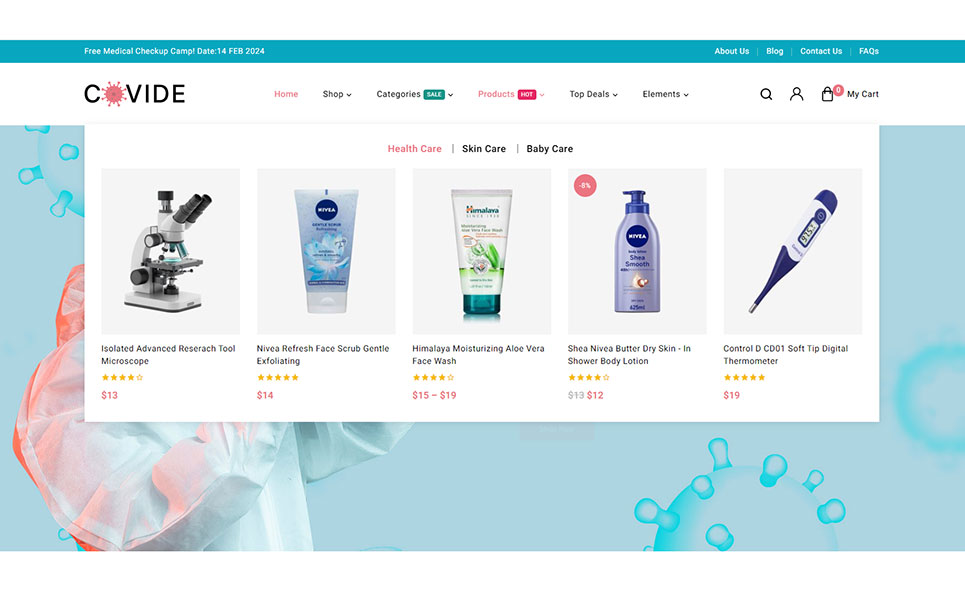Open the Himalaya Aloe Vera Face Wash title

(478, 354)
